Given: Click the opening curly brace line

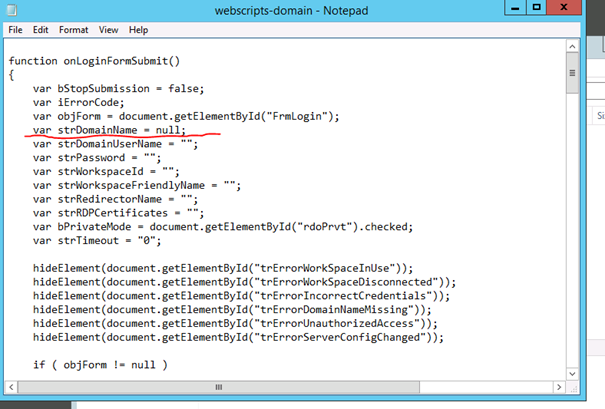Looking at the screenshot, I should coord(11,75).
